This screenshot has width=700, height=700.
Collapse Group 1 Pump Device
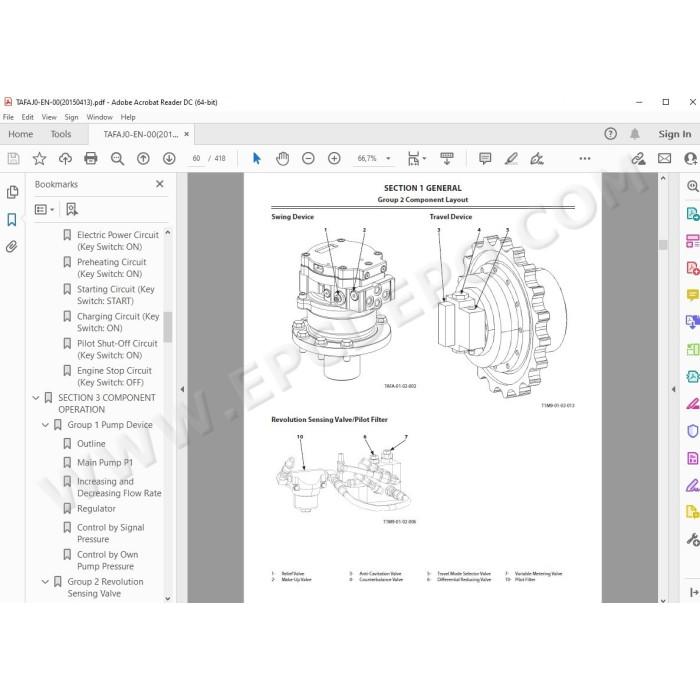45,425
